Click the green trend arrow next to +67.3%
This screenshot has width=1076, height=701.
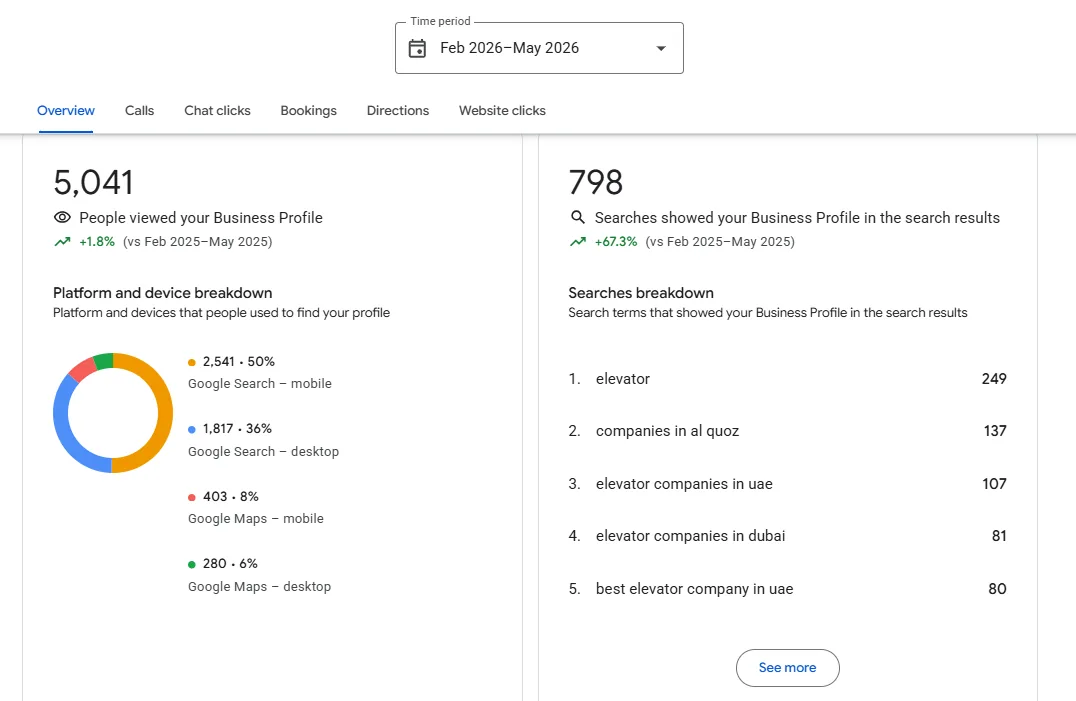(578, 241)
